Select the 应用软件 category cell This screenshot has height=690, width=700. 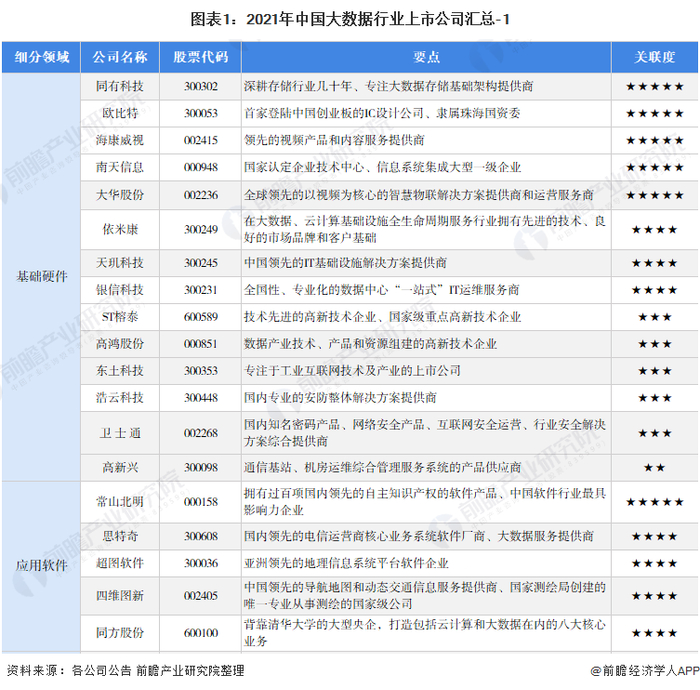pyautogui.click(x=41, y=566)
